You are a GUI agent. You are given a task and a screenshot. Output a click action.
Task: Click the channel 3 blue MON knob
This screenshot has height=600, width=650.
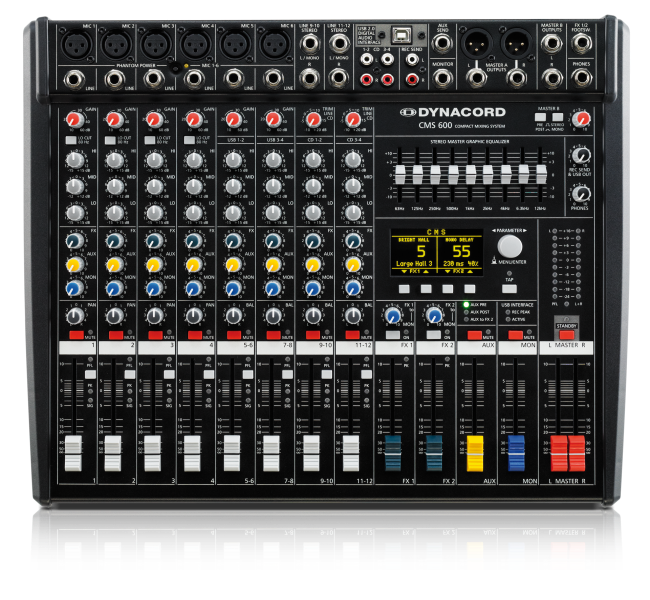pos(154,289)
